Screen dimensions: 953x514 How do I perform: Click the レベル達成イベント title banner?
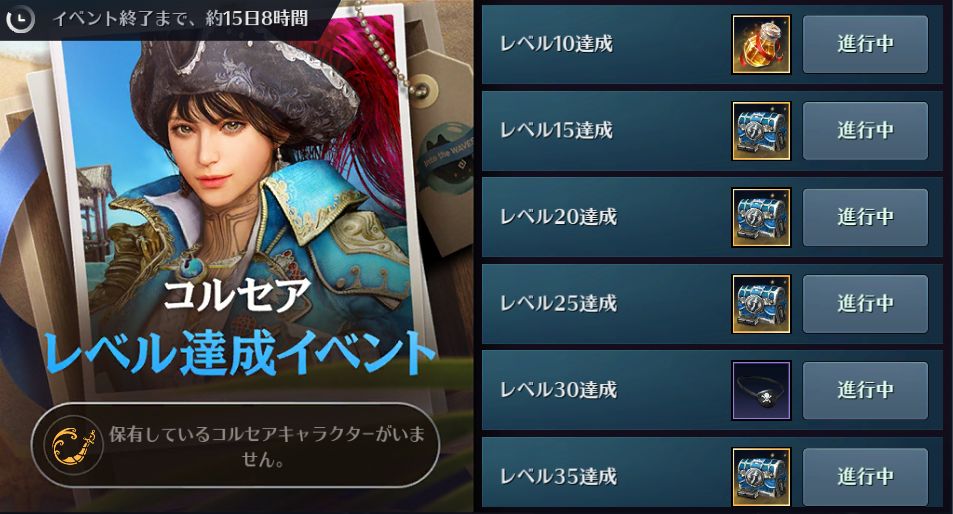240,354
